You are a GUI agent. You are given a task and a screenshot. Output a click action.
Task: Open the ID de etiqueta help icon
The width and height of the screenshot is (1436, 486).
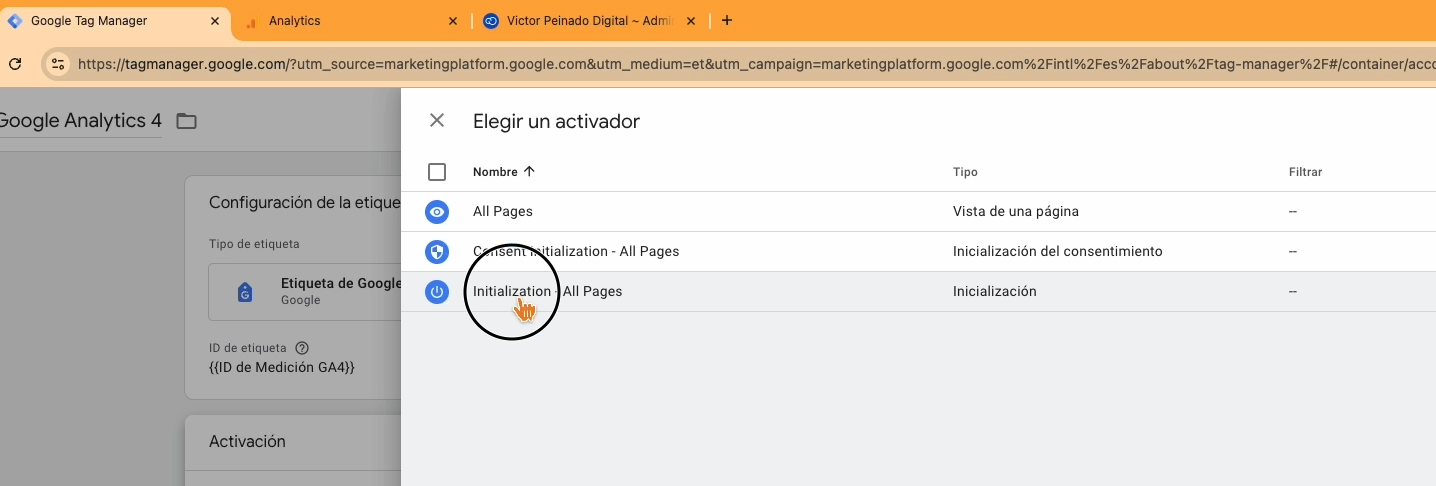coord(302,348)
